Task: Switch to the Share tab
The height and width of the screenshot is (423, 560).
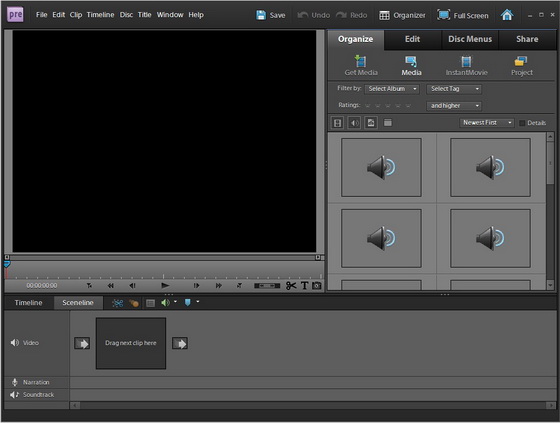Action: point(527,39)
